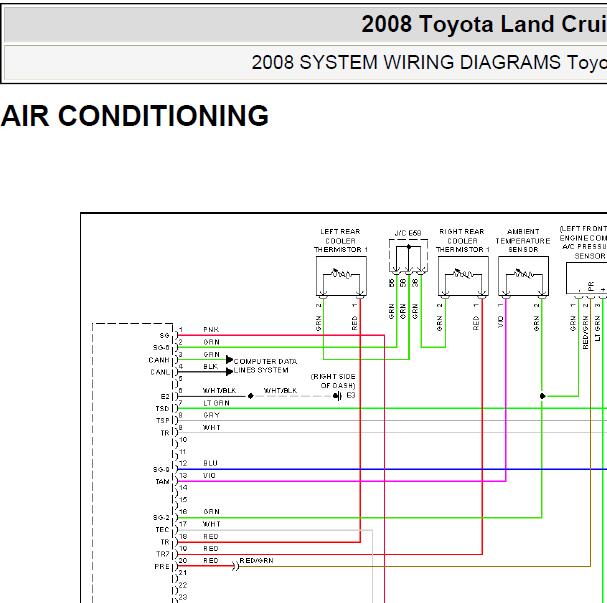Click the "VIO" wire label at pin 13
The image size is (607, 603).
(209, 475)
